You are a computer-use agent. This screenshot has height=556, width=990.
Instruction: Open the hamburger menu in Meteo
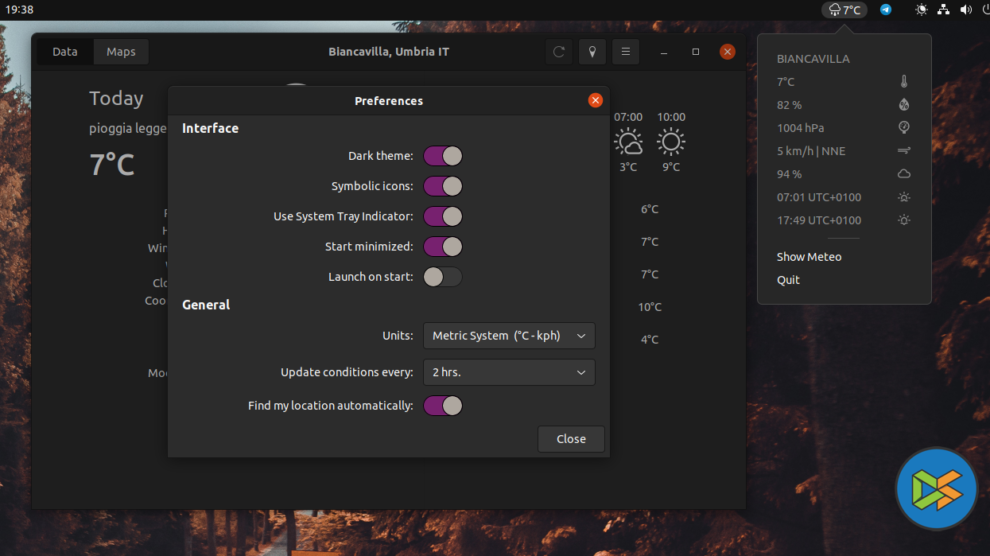coord(626,52)
